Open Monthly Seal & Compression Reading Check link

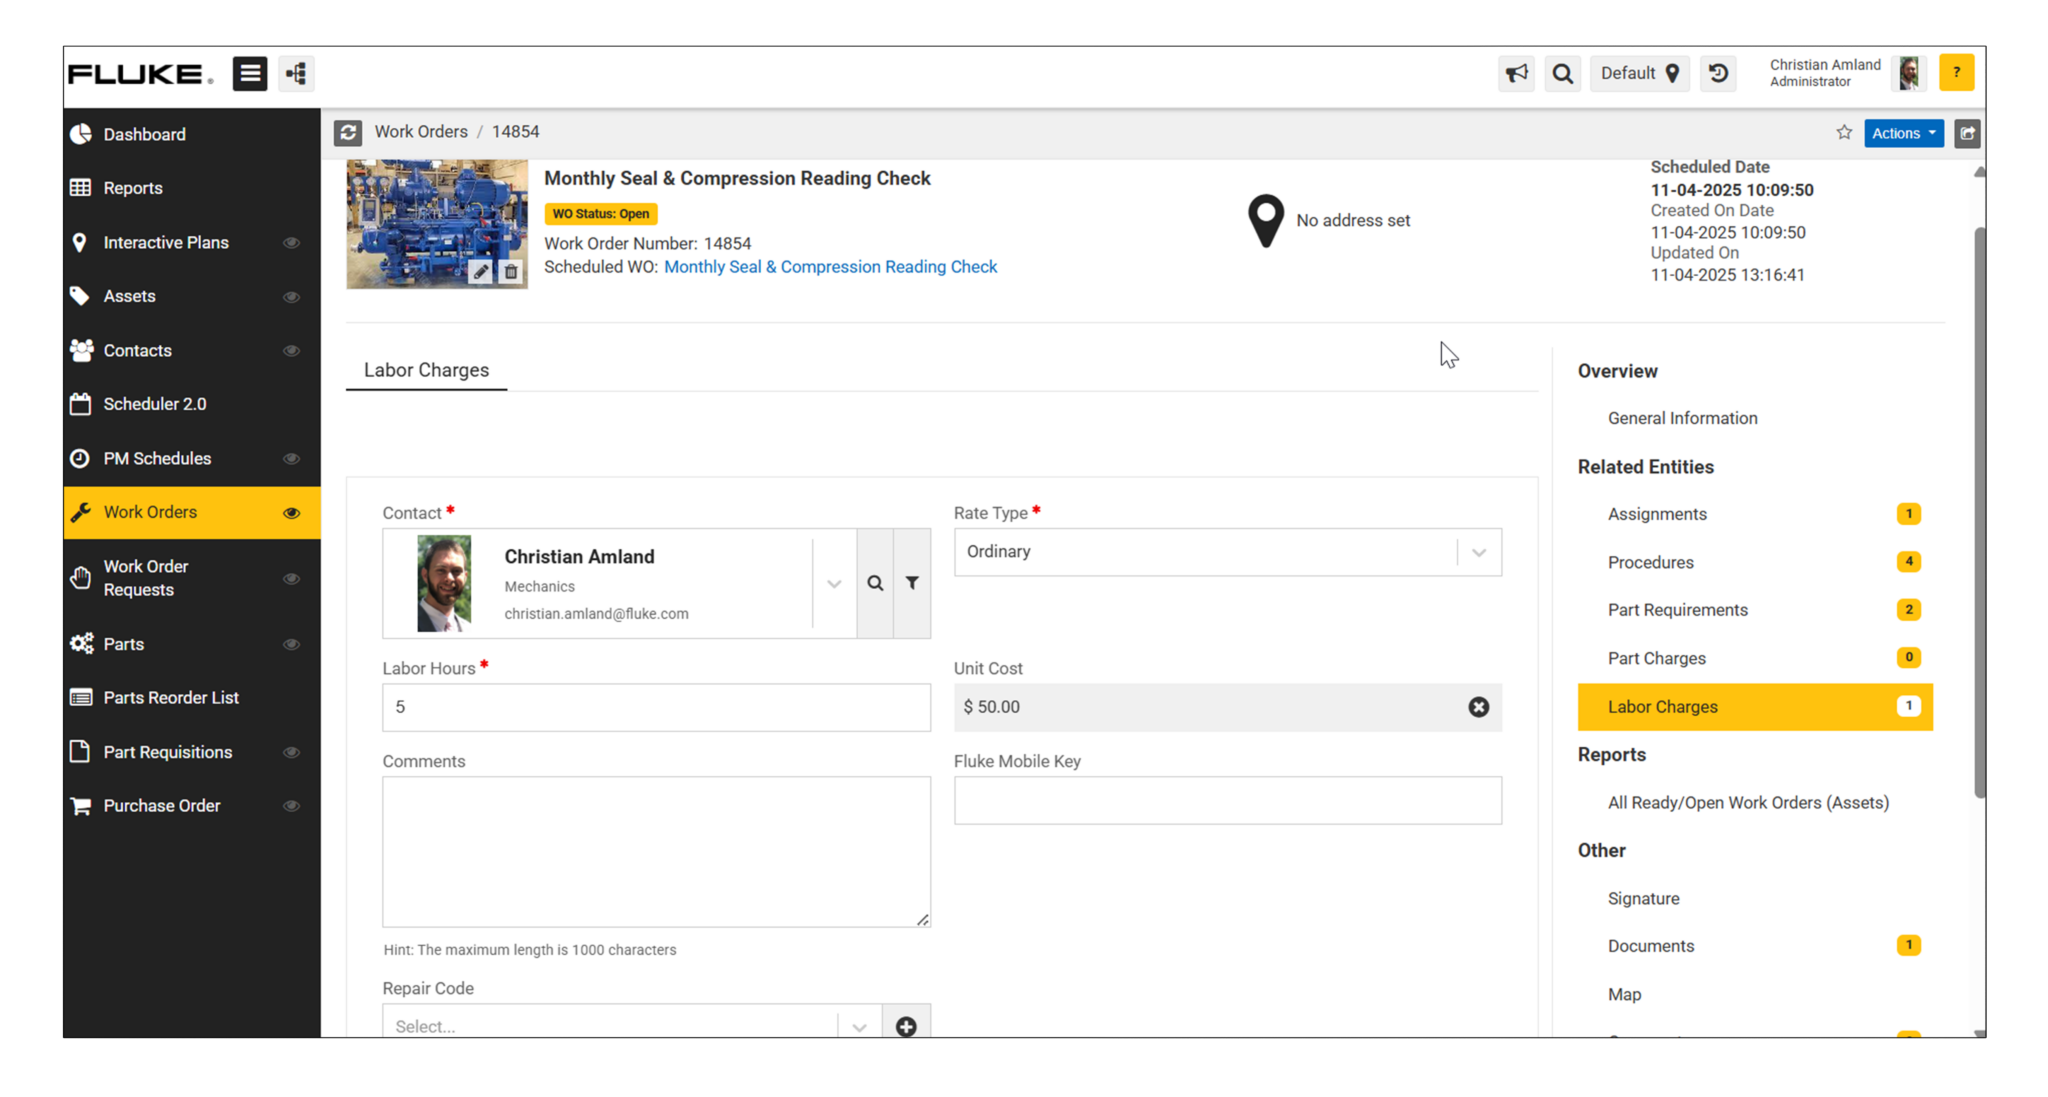click(x=830, y=267)
